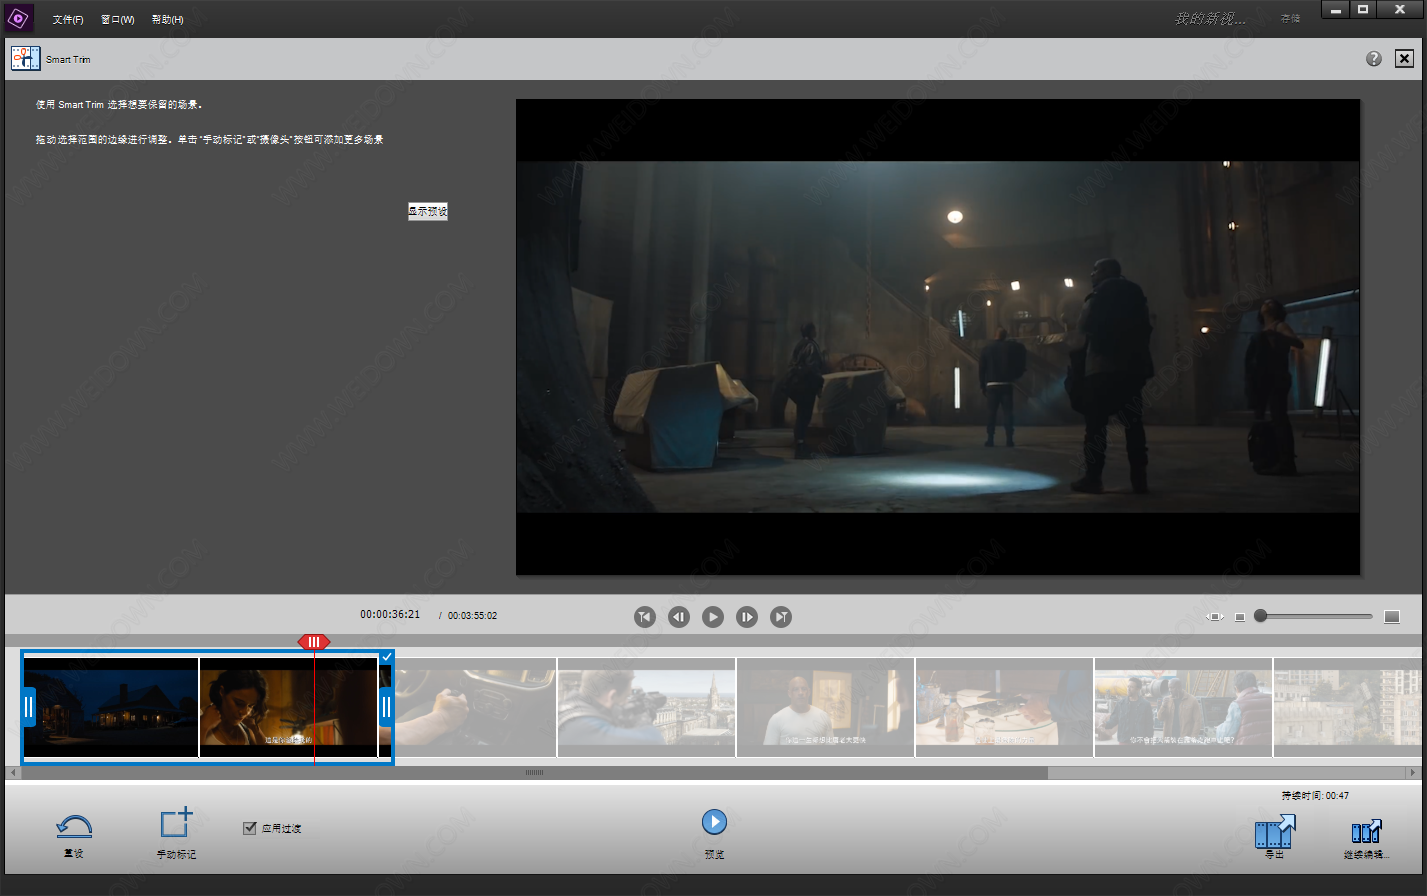Click the Premiere Elements app logo icon
1427x896 pixels.
click(20, 18)
